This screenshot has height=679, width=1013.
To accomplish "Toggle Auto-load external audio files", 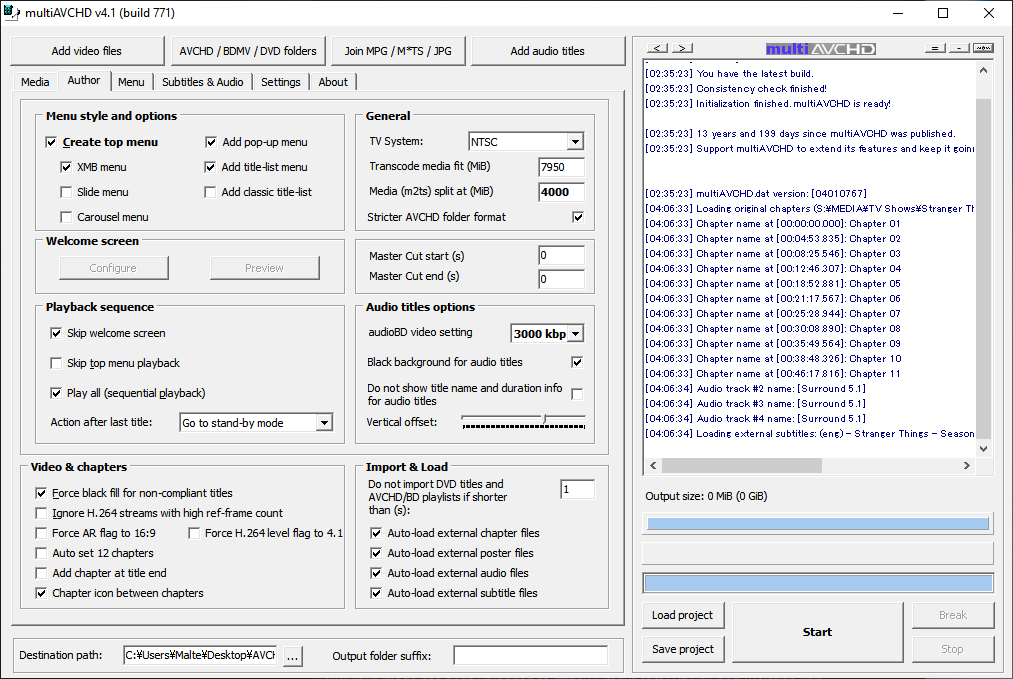I will [376, 574].
